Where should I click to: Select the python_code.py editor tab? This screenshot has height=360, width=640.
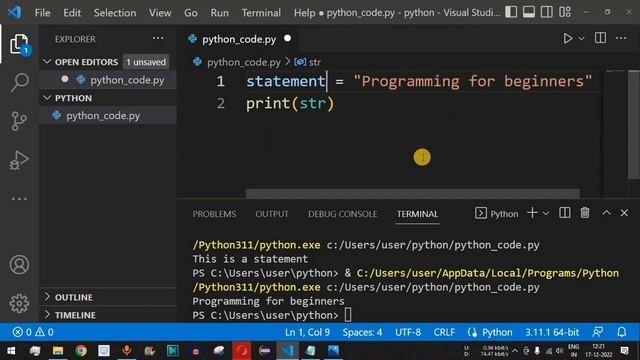239,39
